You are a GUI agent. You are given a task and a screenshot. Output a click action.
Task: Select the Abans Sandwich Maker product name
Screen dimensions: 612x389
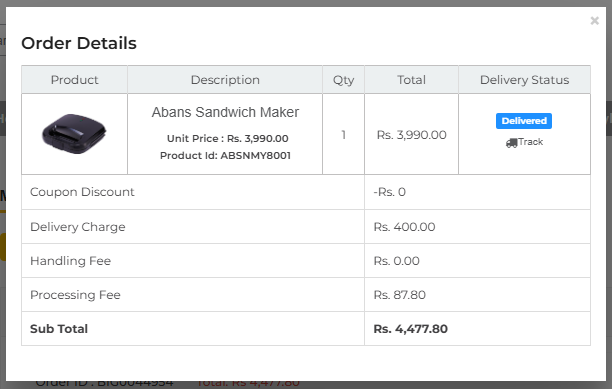225,112
